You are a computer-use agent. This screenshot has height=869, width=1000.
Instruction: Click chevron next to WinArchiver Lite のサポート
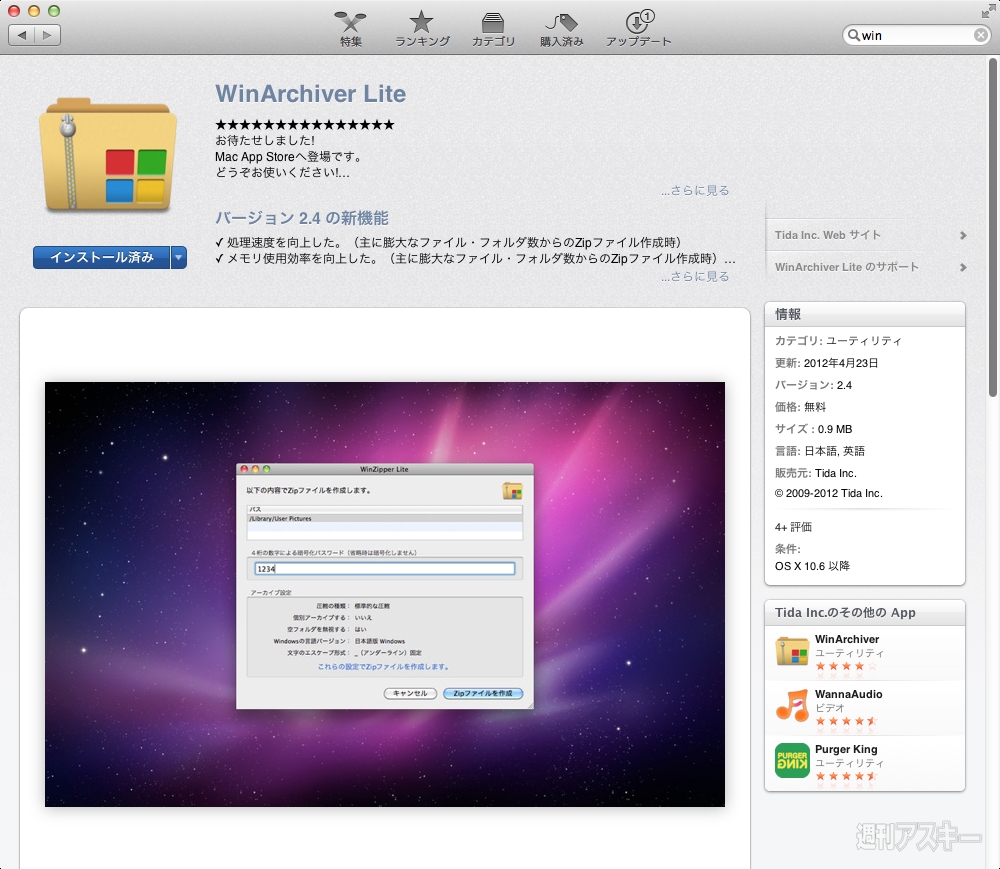pos(963,267)
